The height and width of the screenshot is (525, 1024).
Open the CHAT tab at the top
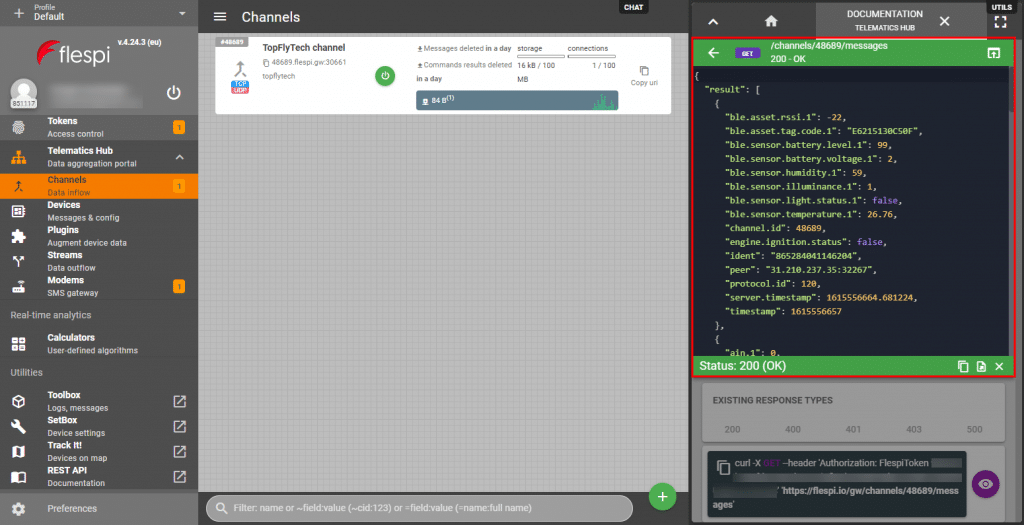[x=633, y=7]
